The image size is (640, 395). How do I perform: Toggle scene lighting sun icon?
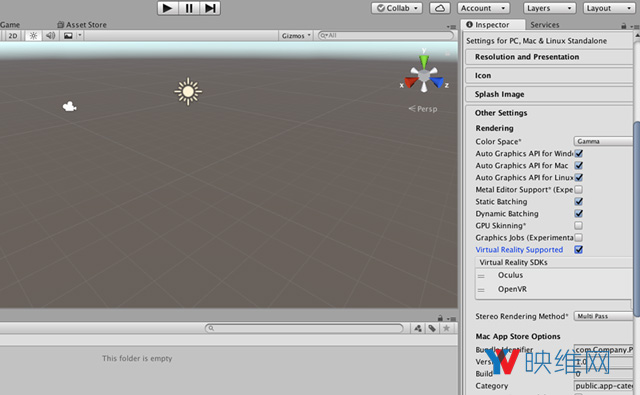pyautogui.click(x=33, y=36)
